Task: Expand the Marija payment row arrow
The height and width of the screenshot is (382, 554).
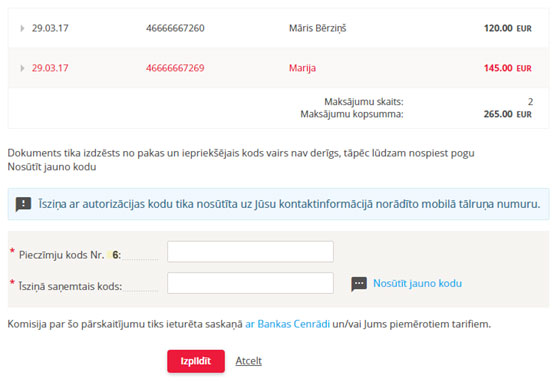Action: coord(22,68)
